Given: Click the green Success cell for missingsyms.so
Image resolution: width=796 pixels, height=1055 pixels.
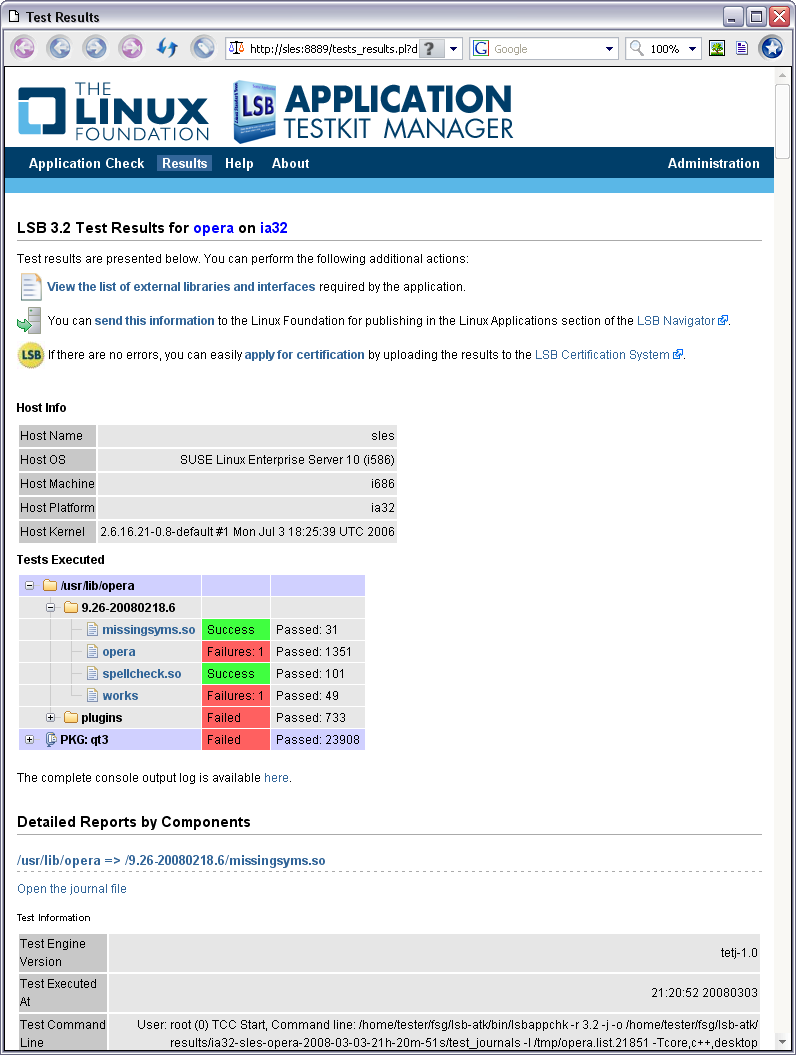Looking at the screenshot, I should coord(236,630).
